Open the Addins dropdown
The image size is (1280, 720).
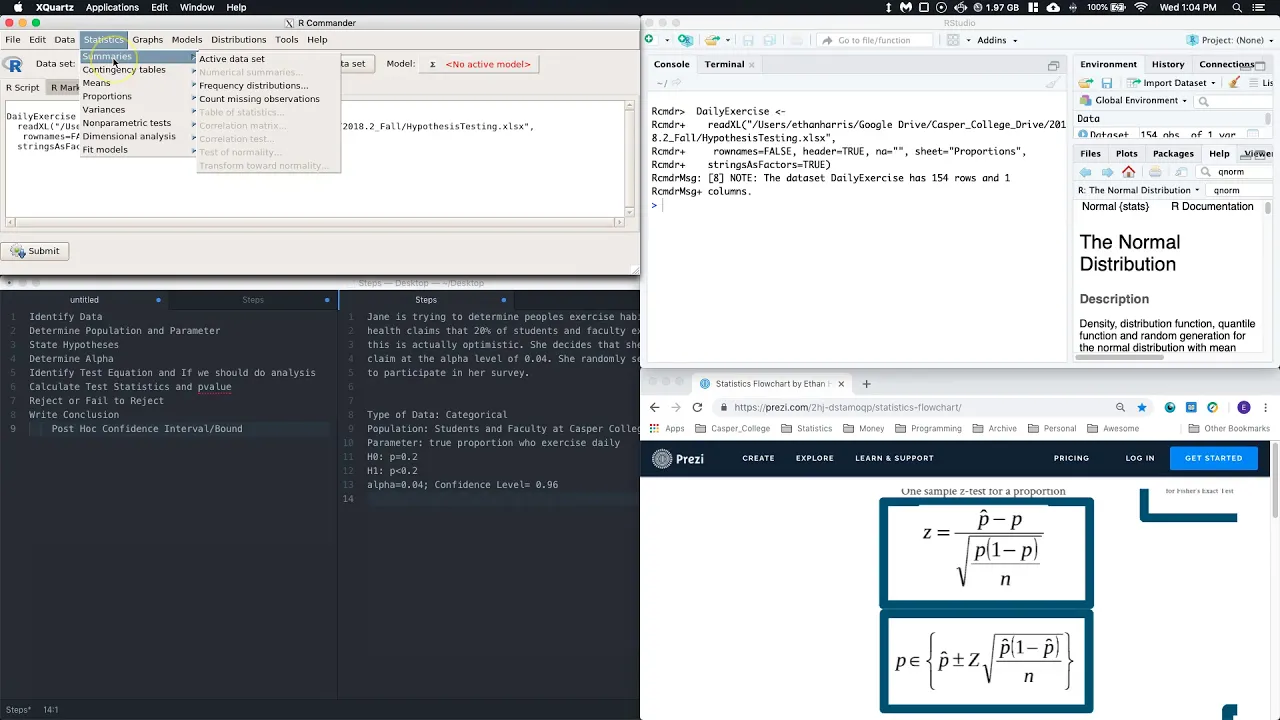997,40
